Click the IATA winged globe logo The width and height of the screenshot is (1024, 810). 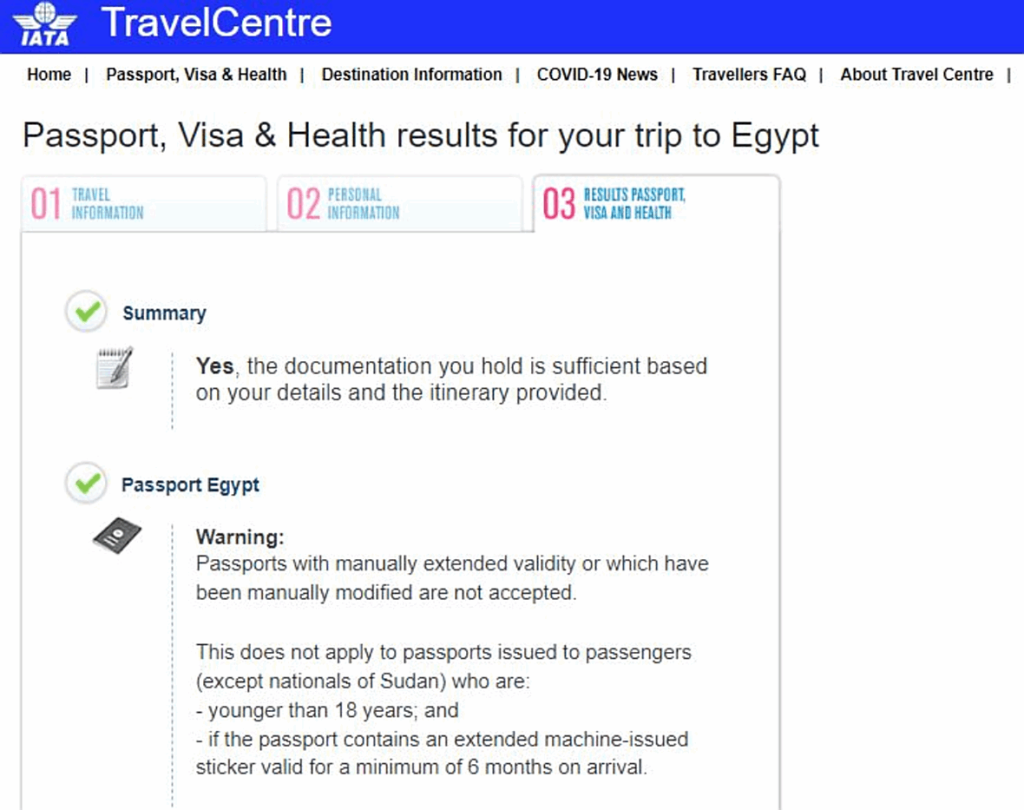45,25
